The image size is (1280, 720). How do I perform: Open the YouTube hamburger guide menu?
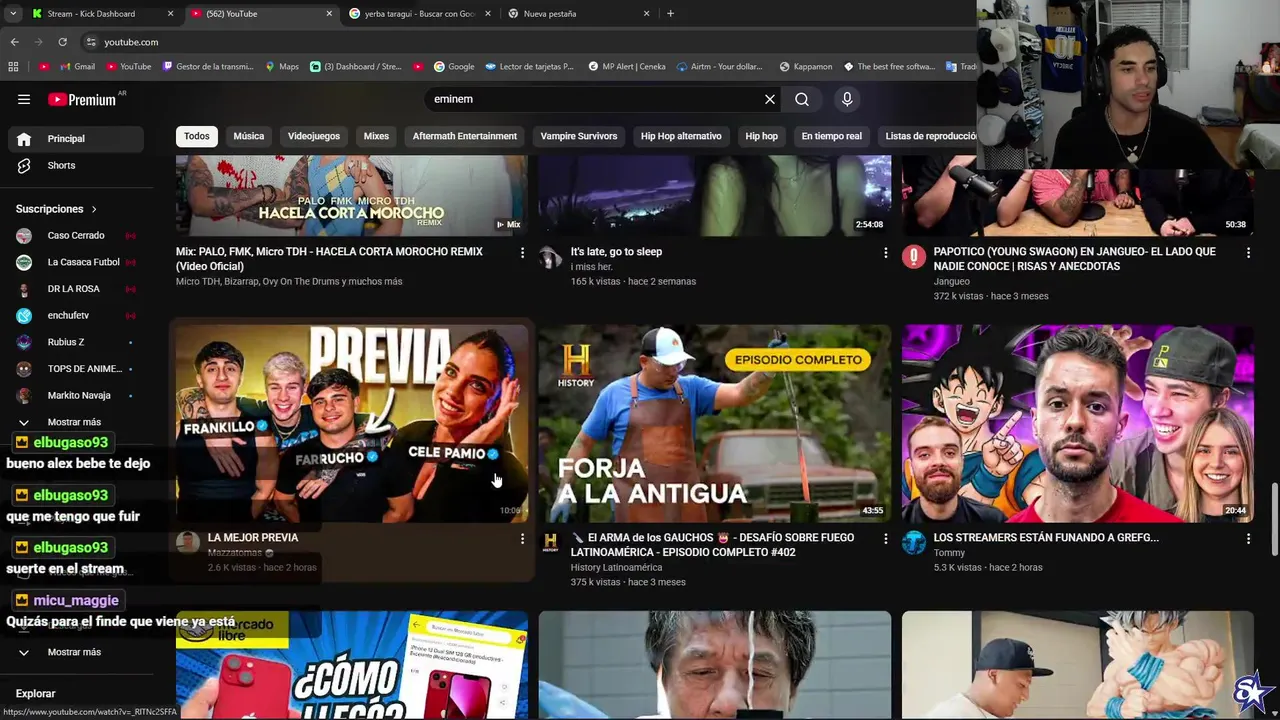[24, 99]
